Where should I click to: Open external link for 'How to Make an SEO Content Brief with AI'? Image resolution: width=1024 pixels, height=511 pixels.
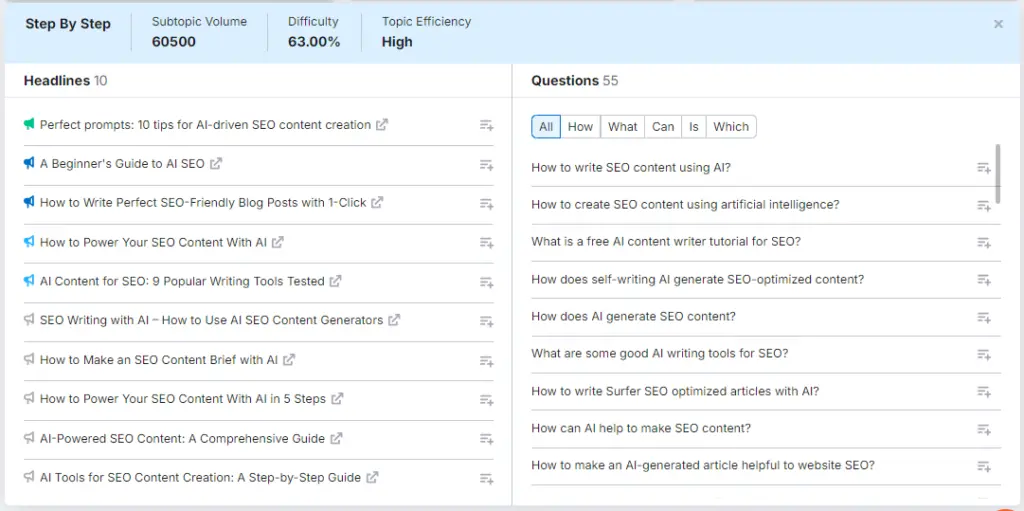289,360
